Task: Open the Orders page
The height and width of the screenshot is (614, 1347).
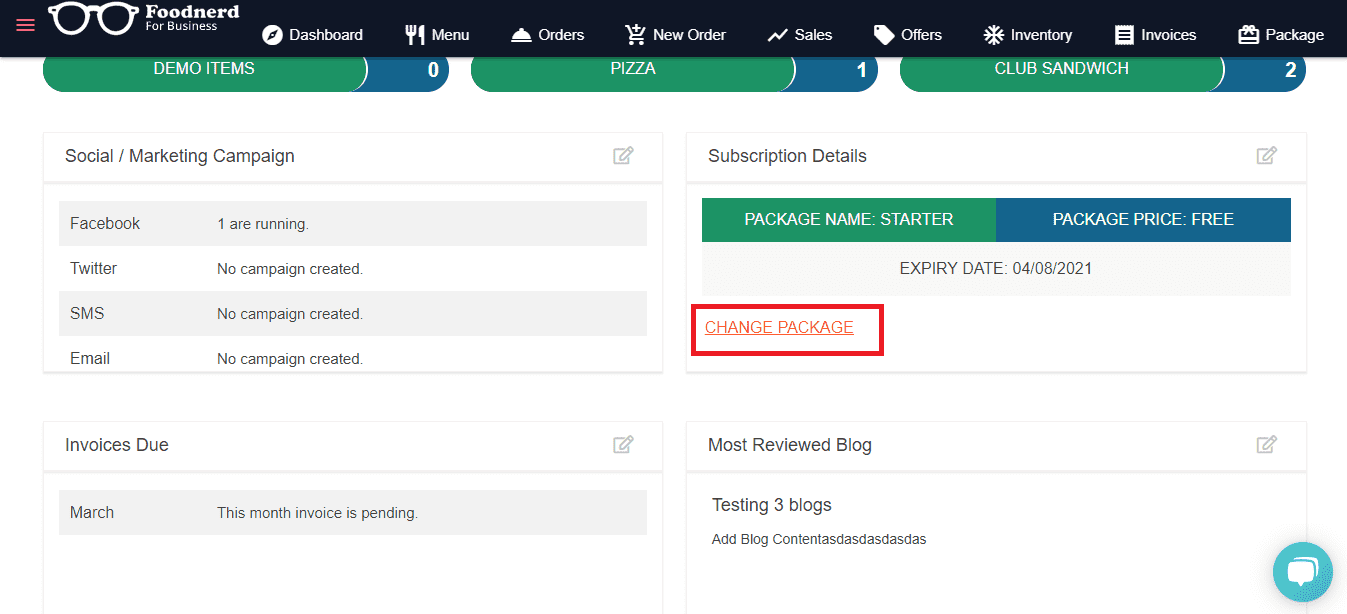Action: point(547,35)
